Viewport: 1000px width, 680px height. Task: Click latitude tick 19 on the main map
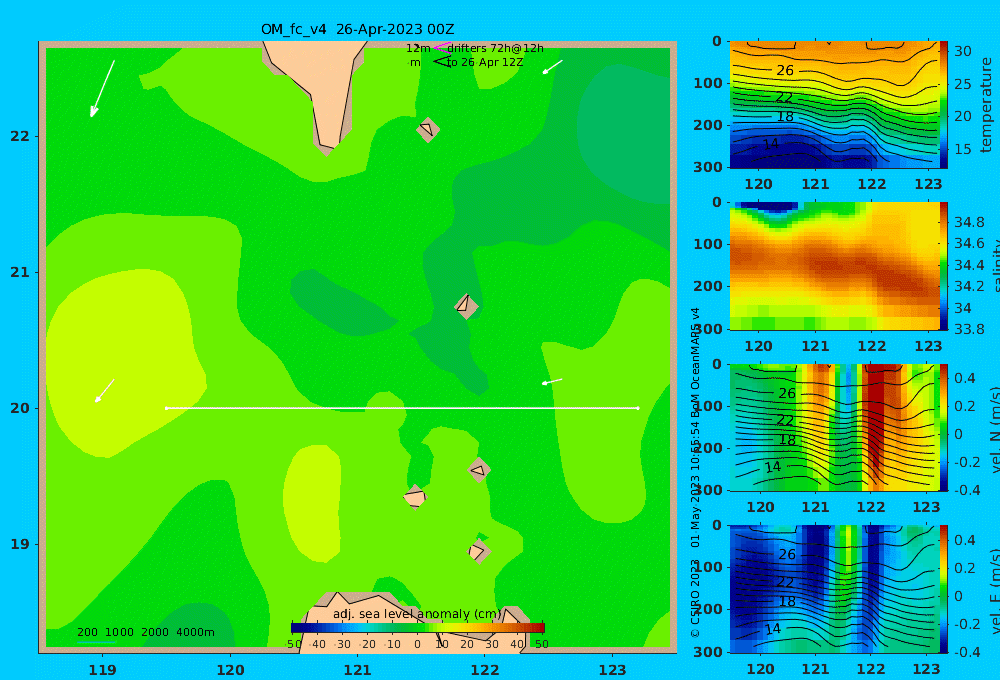coord(20,544)
